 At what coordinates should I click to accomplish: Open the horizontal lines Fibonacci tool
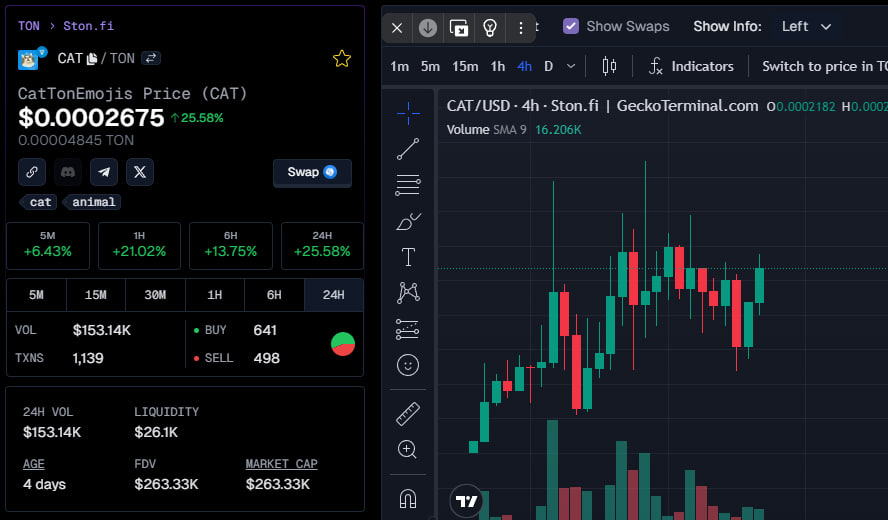tap(408, 185)
